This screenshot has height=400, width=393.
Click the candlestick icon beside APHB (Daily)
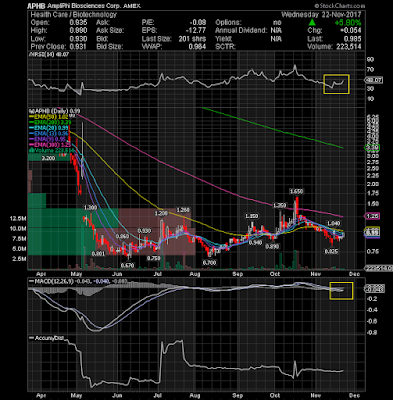[x=32, y=111]
